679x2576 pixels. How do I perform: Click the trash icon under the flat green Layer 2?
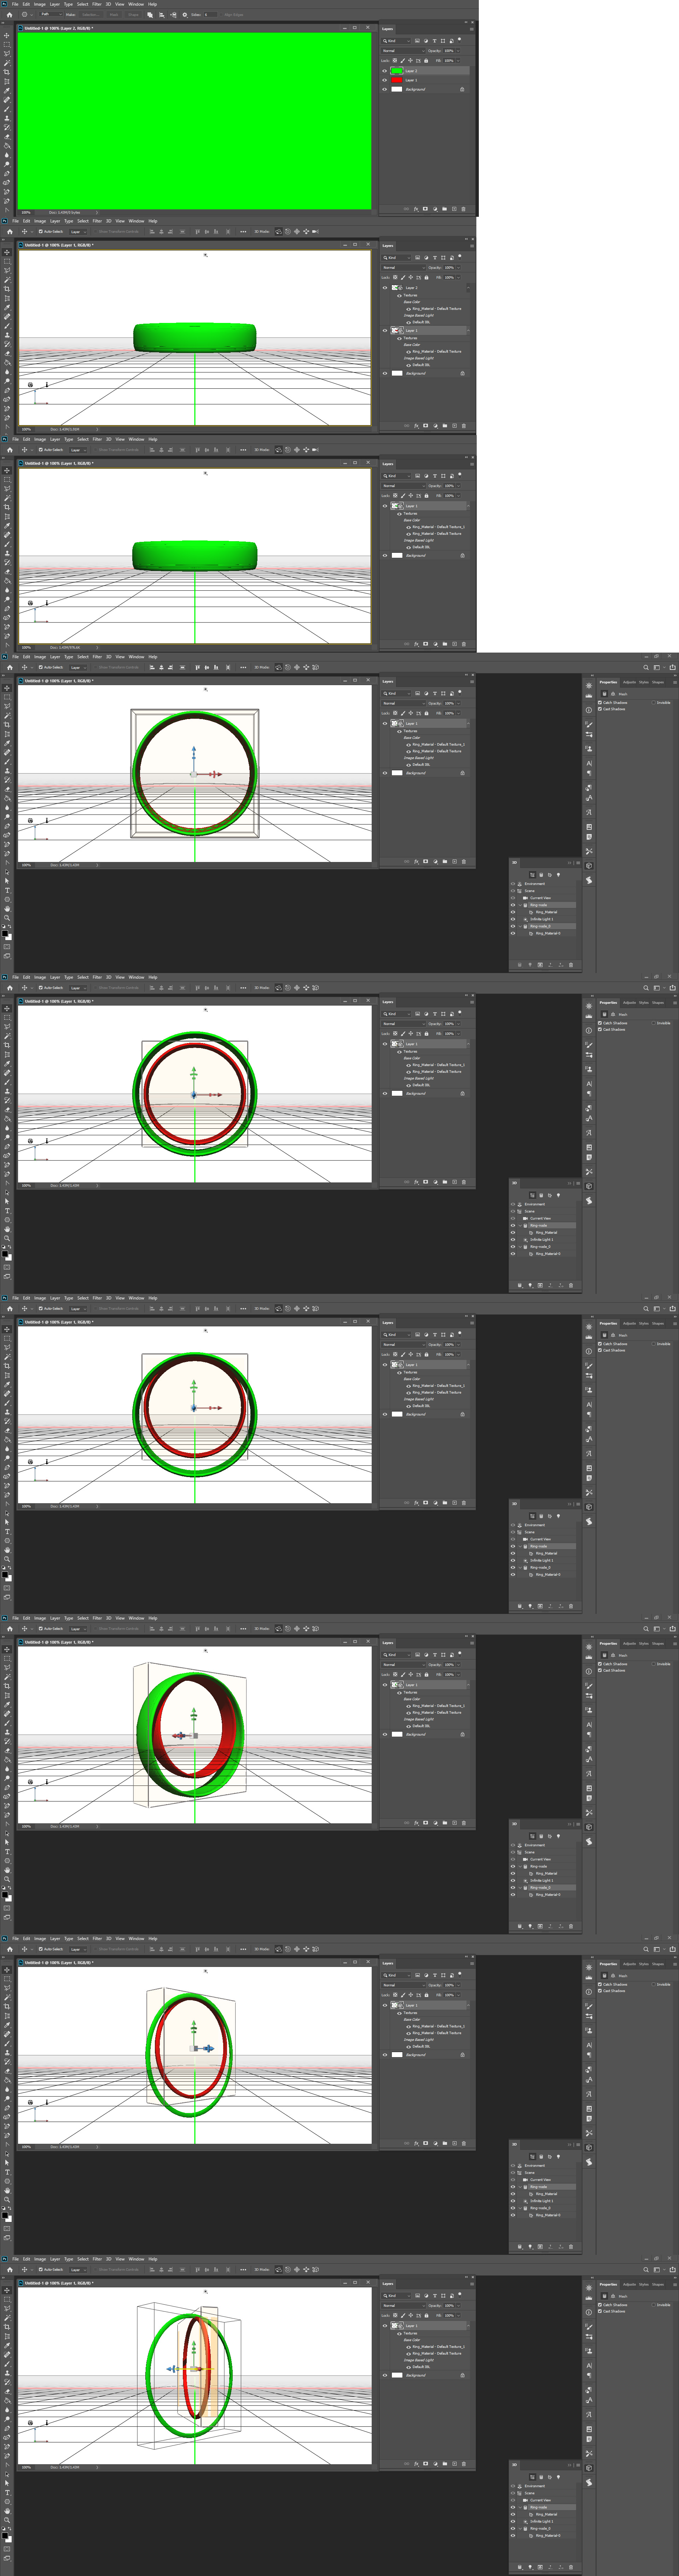463,209
